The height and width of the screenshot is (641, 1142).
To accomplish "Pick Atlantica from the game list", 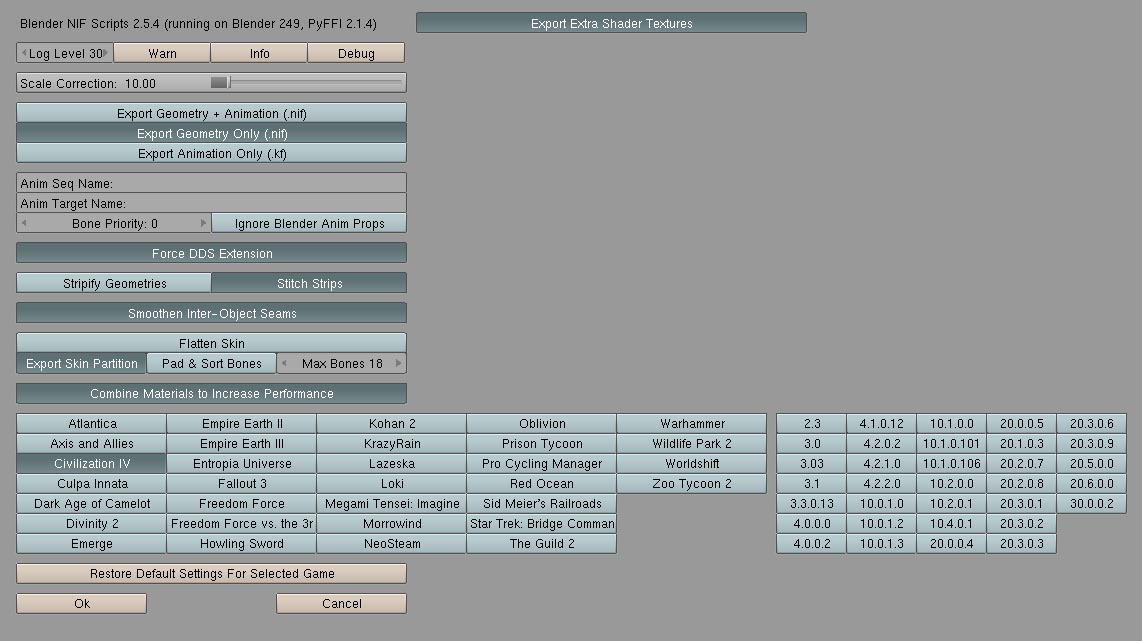I will [x=92, y=423].
